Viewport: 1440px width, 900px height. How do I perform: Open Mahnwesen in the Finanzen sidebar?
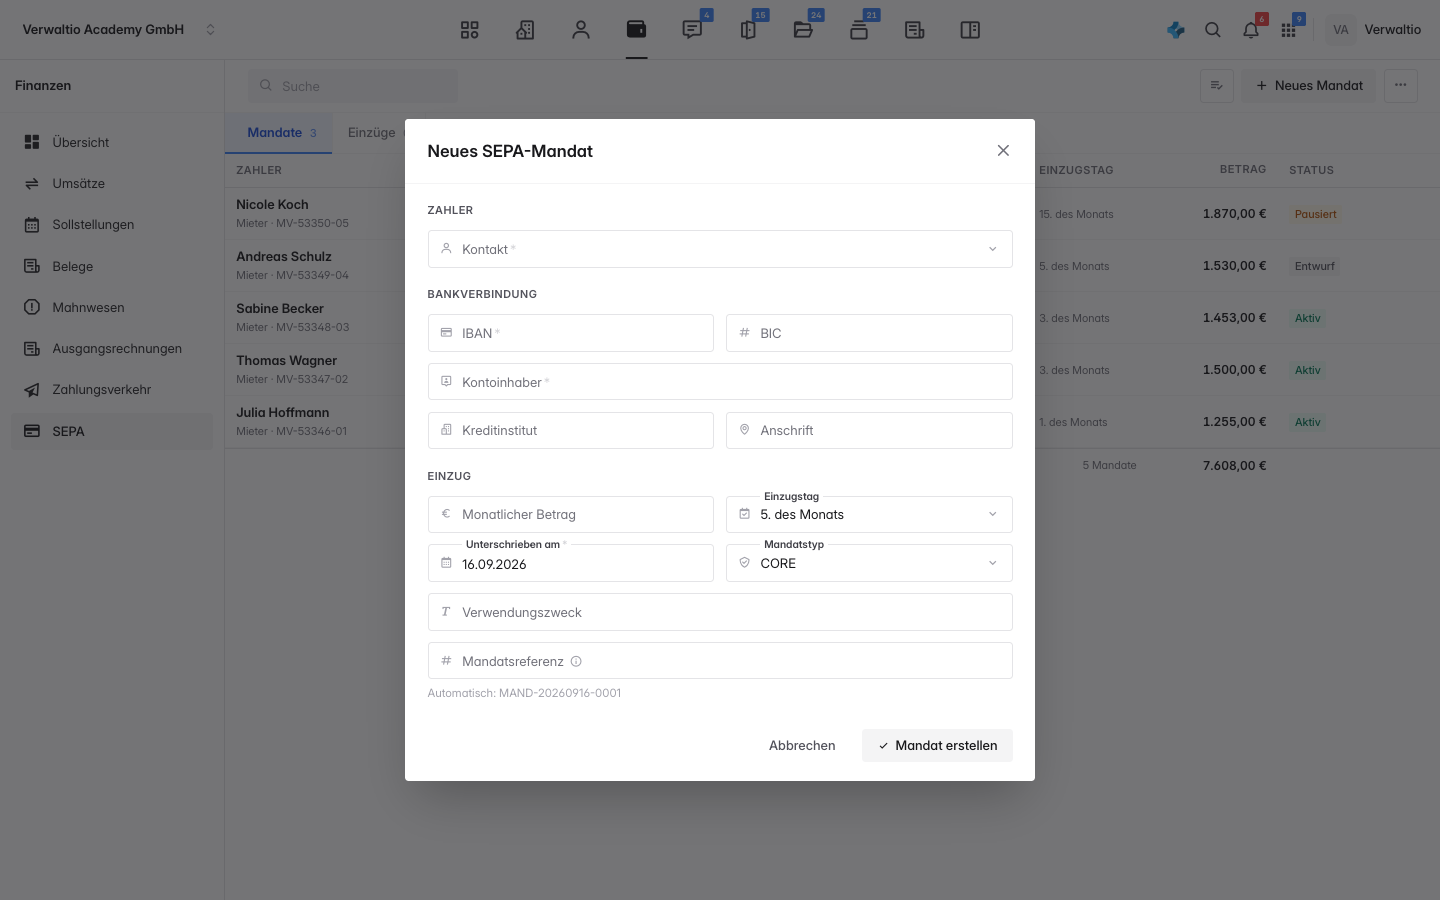click(x=112, y=307)
